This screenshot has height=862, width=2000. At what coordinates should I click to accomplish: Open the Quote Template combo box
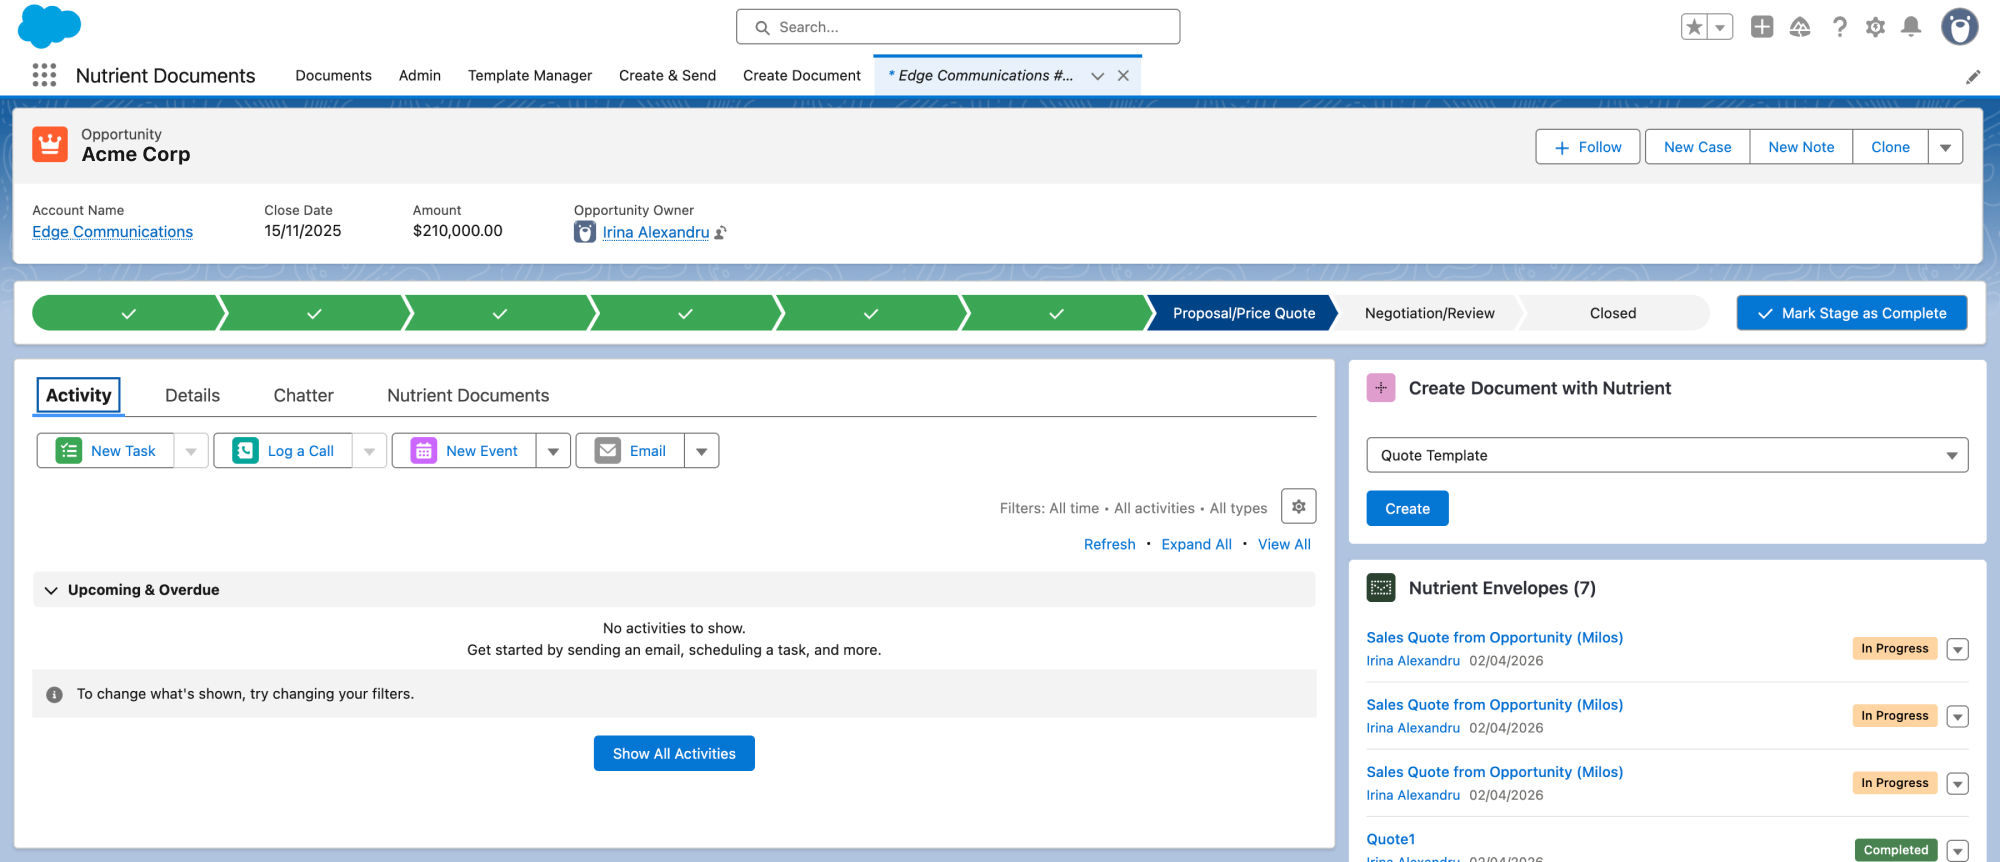point(1667,455)
